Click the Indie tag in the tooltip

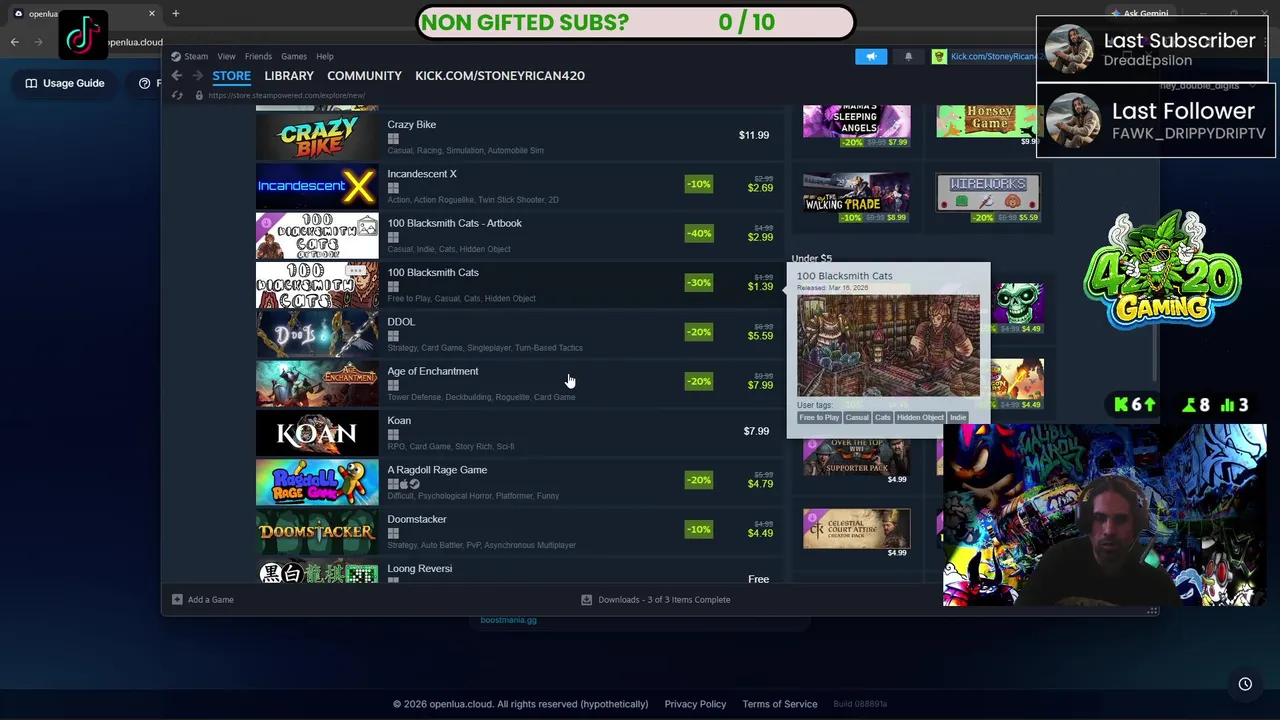point(958,417)
